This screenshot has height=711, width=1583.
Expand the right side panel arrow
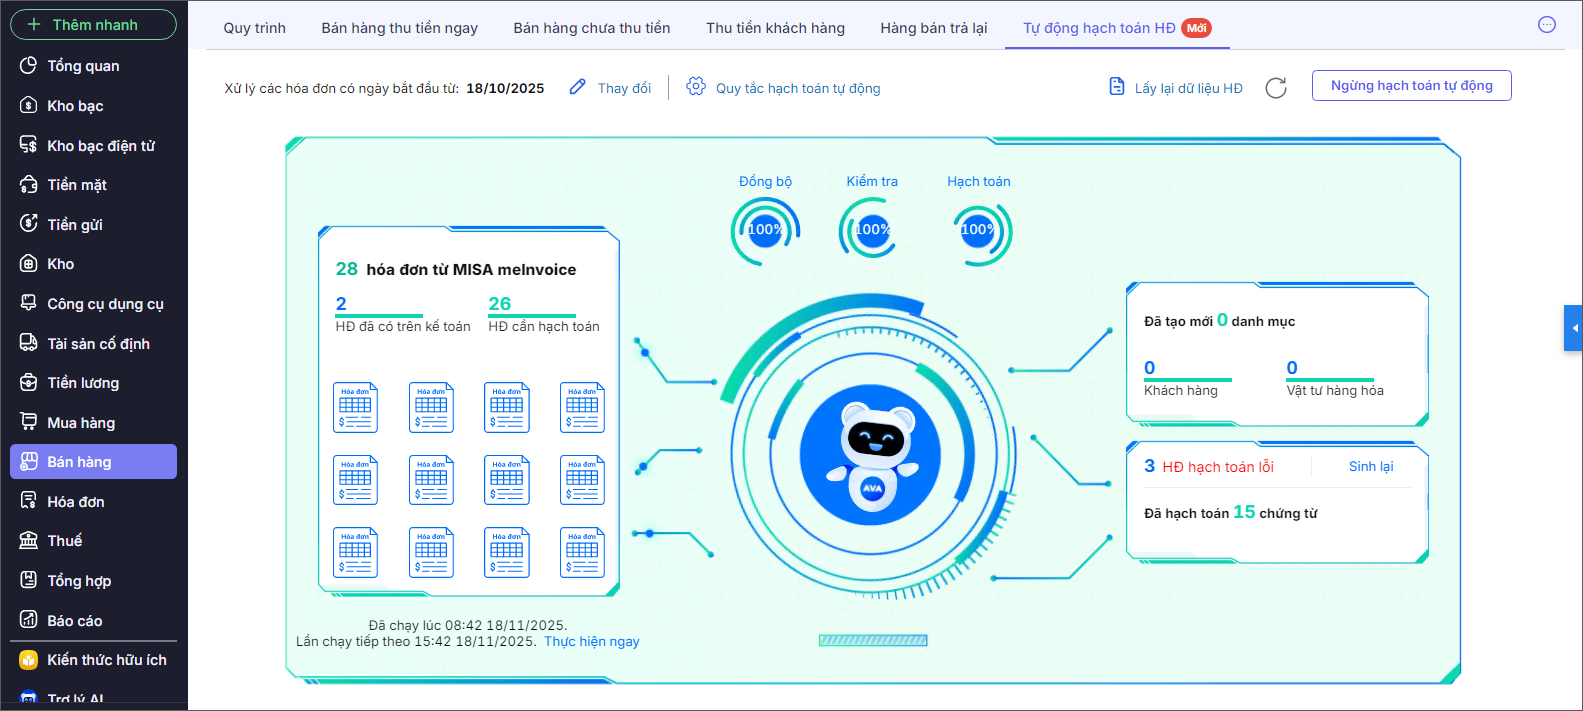(x=1573, y=328)
